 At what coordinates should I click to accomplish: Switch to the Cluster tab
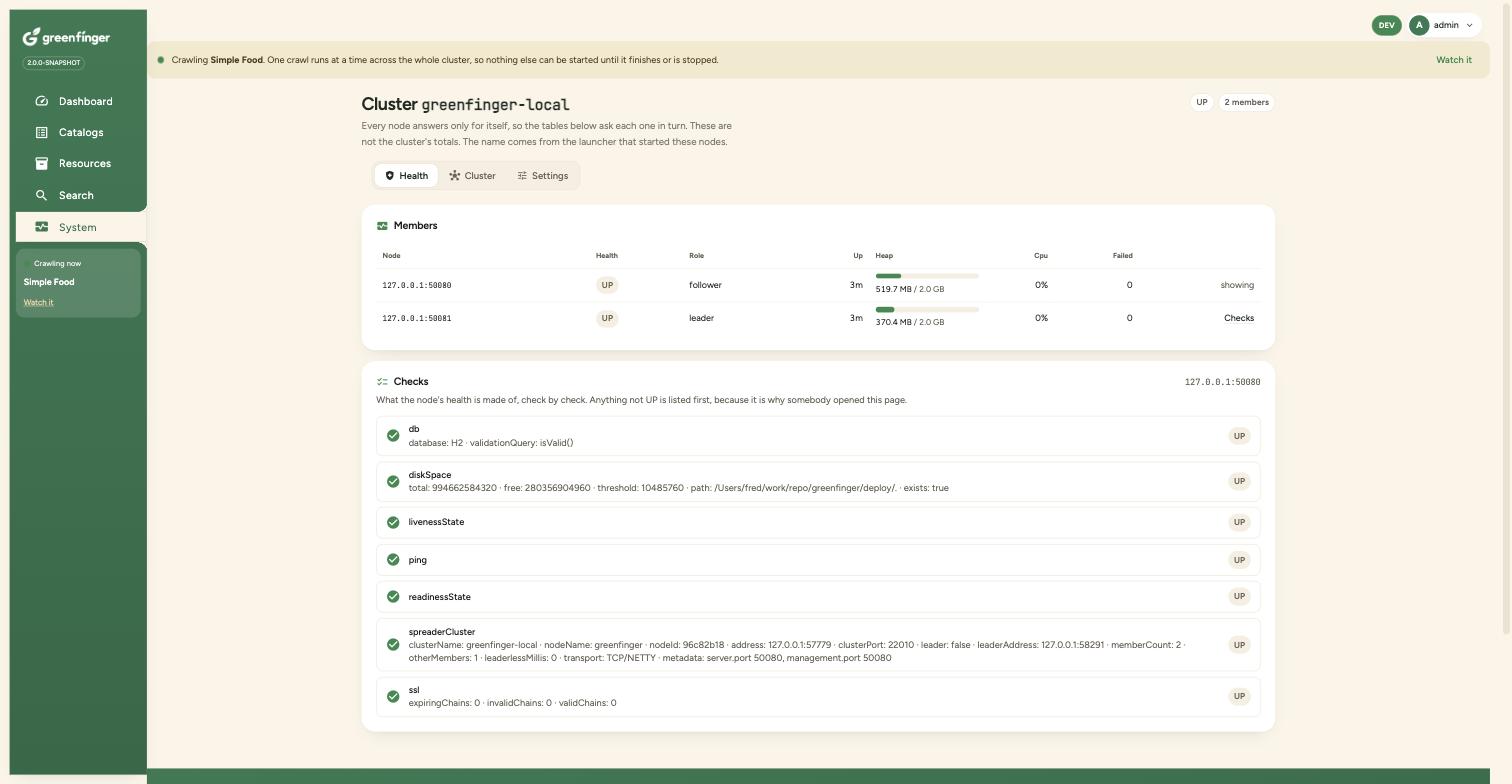[x=472, y=176]
